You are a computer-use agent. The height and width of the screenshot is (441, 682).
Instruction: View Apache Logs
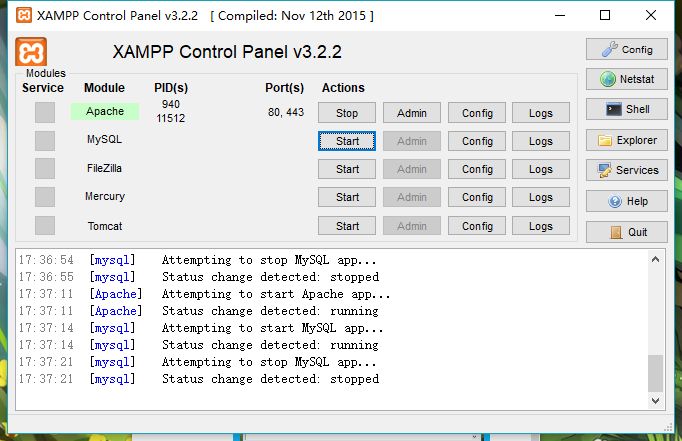point(541,113)
